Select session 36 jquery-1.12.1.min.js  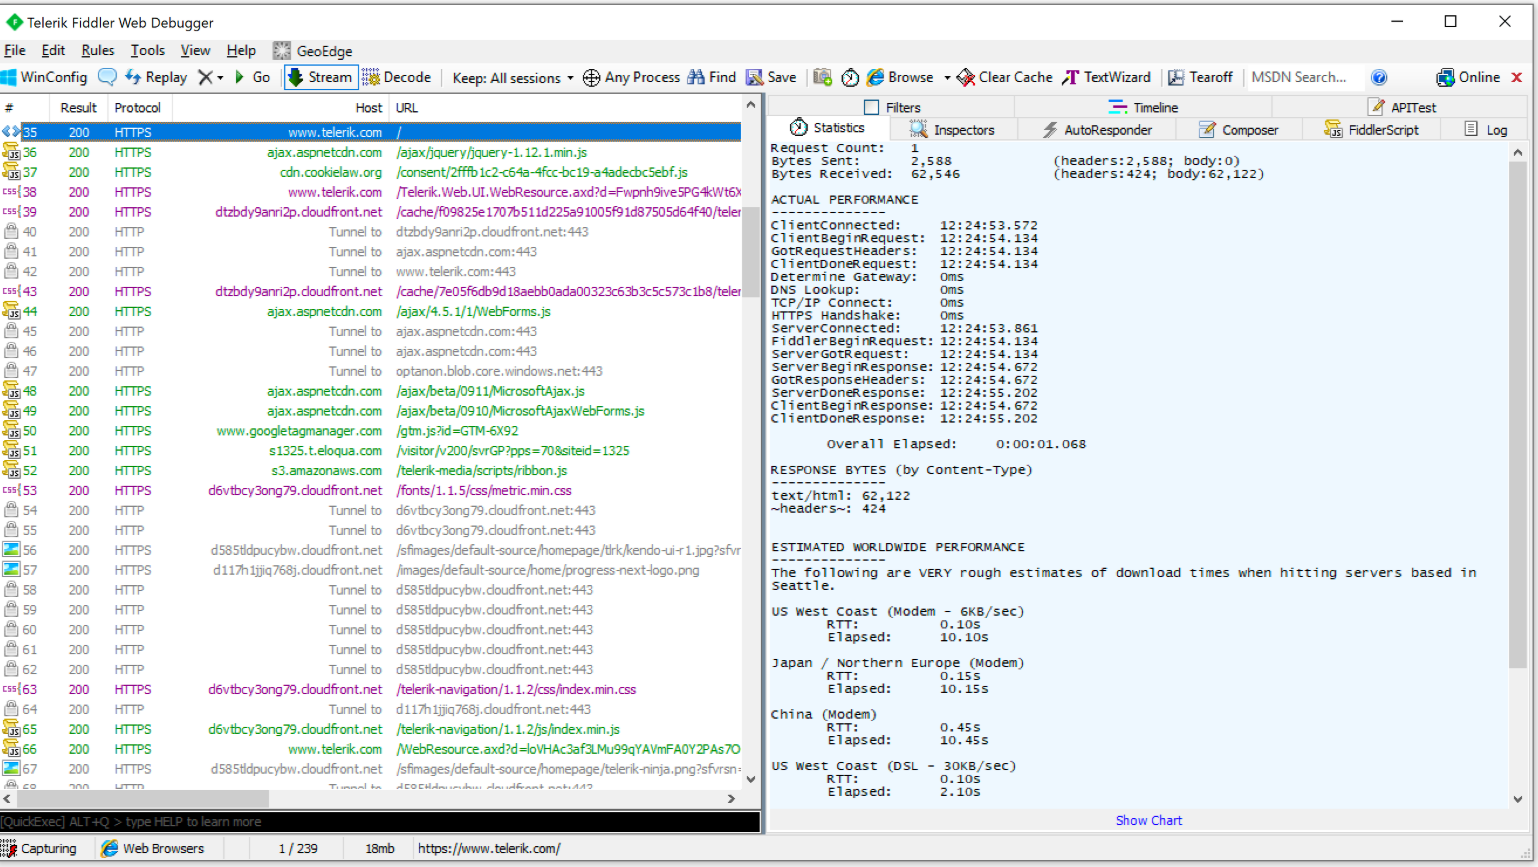[371, 152]
